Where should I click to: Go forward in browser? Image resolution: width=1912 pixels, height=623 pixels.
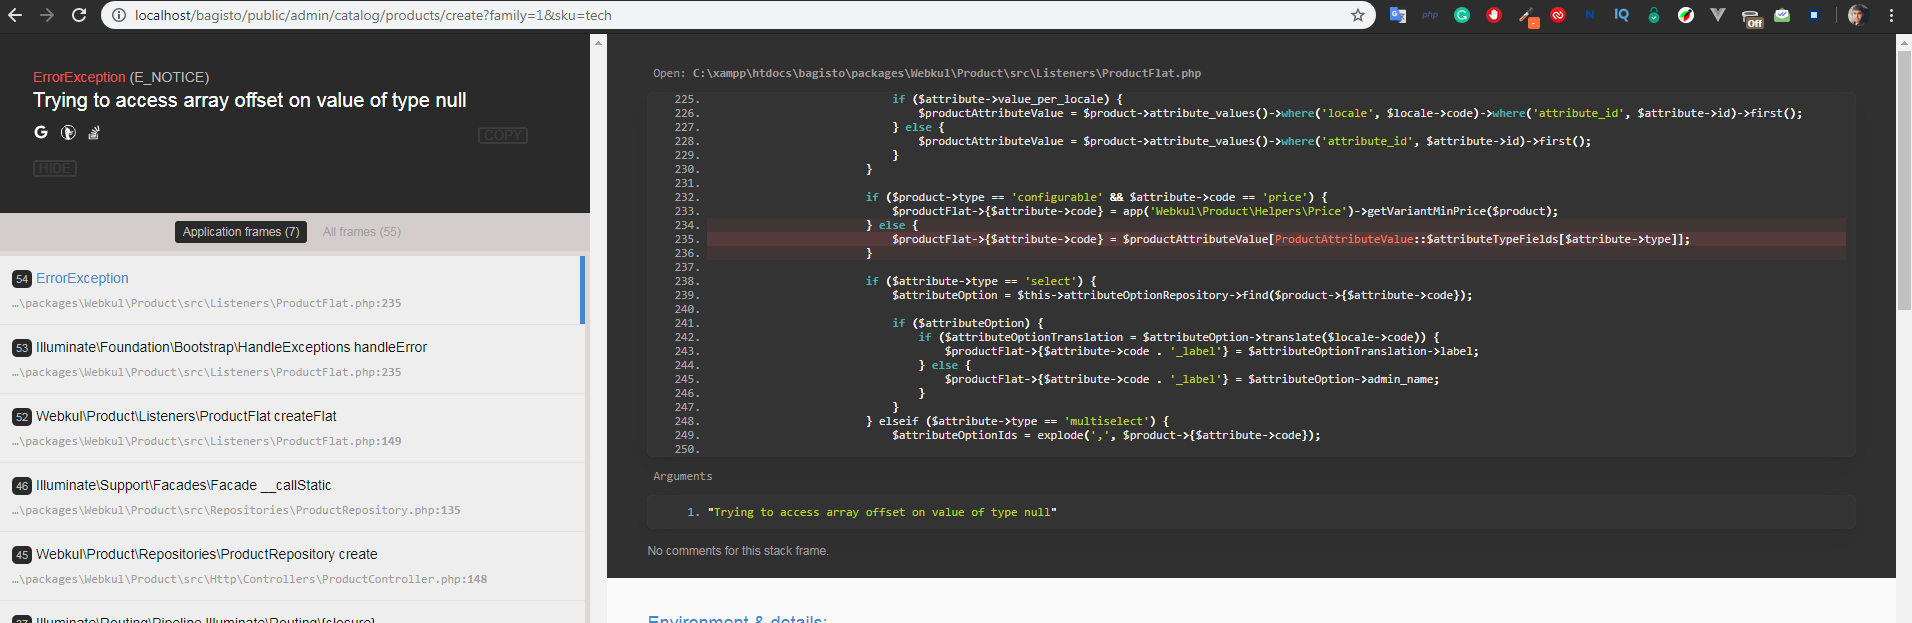click(47, 15)
